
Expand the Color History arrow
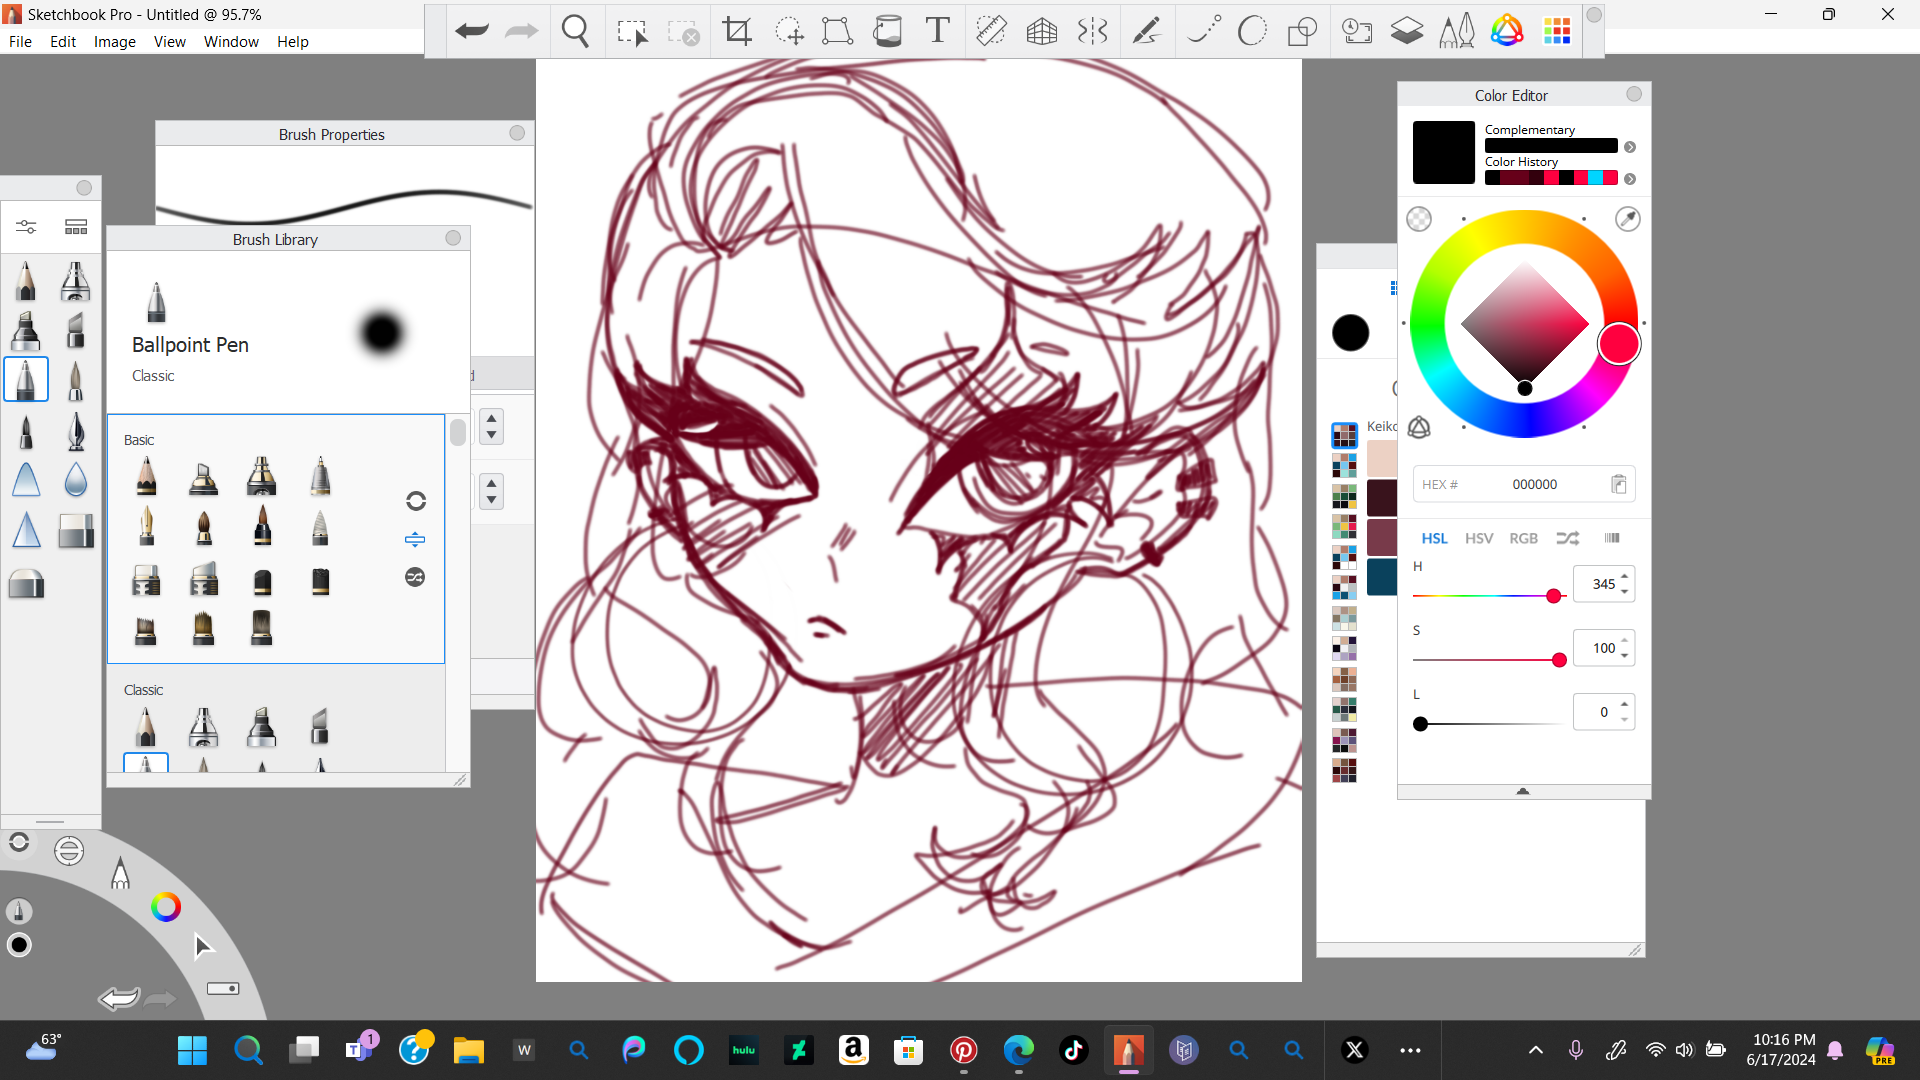pyautogui.click(x=1630, y=179)
